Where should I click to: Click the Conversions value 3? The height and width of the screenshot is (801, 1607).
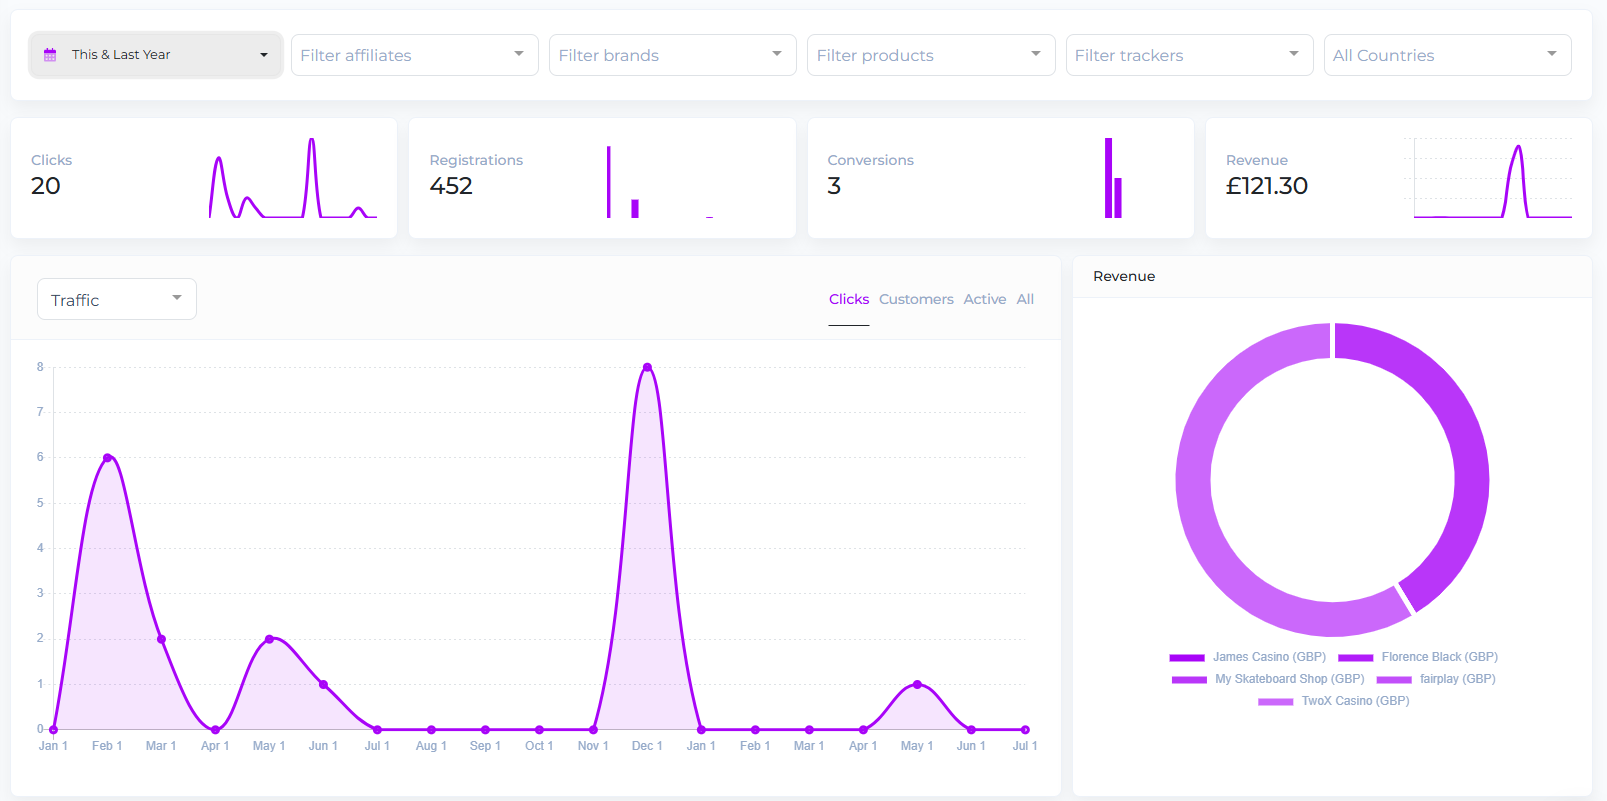pos(834,186)
